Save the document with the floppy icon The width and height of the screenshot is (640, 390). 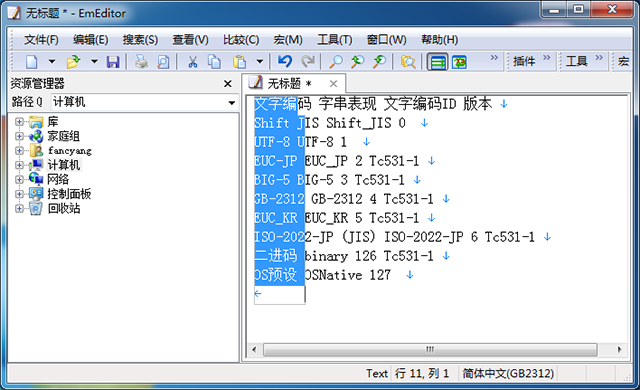pyautogui.click(x=113, y=62)
